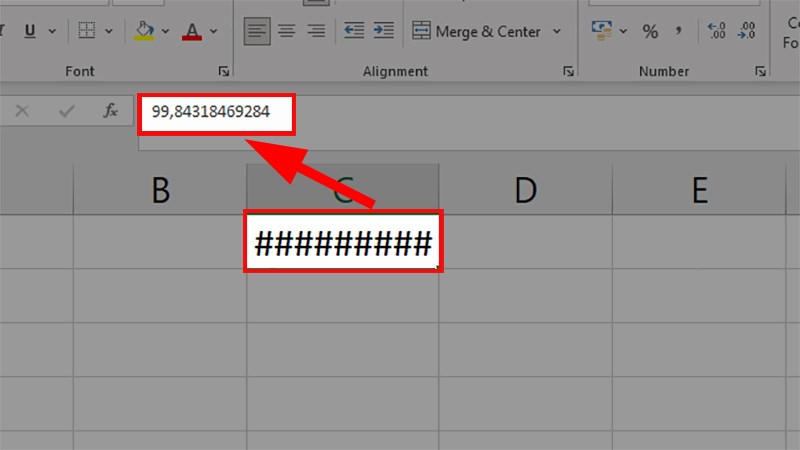Select column D header
Viewport: 800px width, 450px height.
[525, 189]
